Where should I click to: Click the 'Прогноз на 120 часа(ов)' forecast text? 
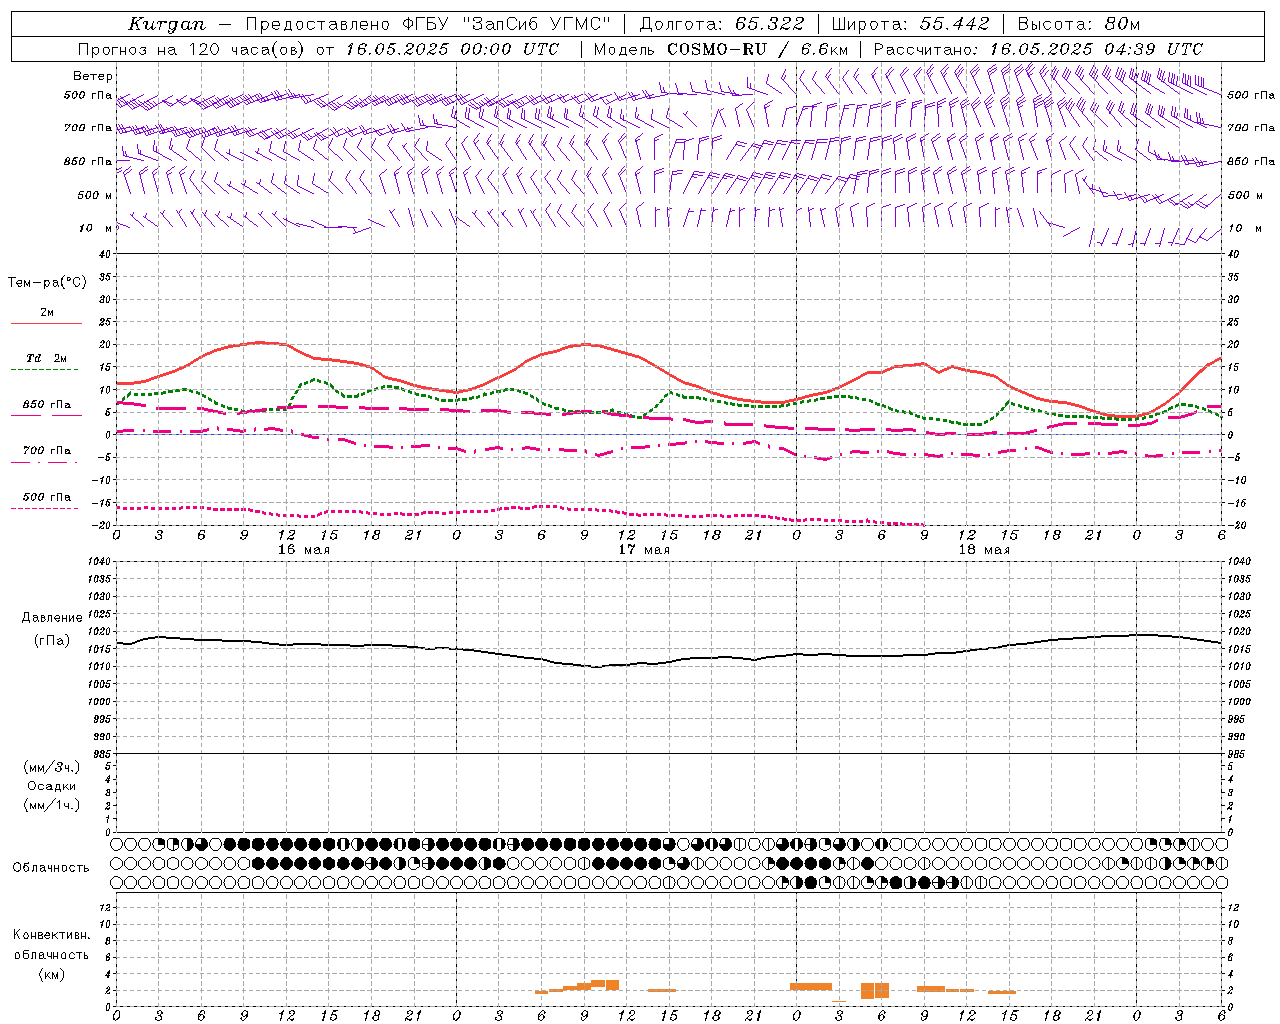(193, 49)
